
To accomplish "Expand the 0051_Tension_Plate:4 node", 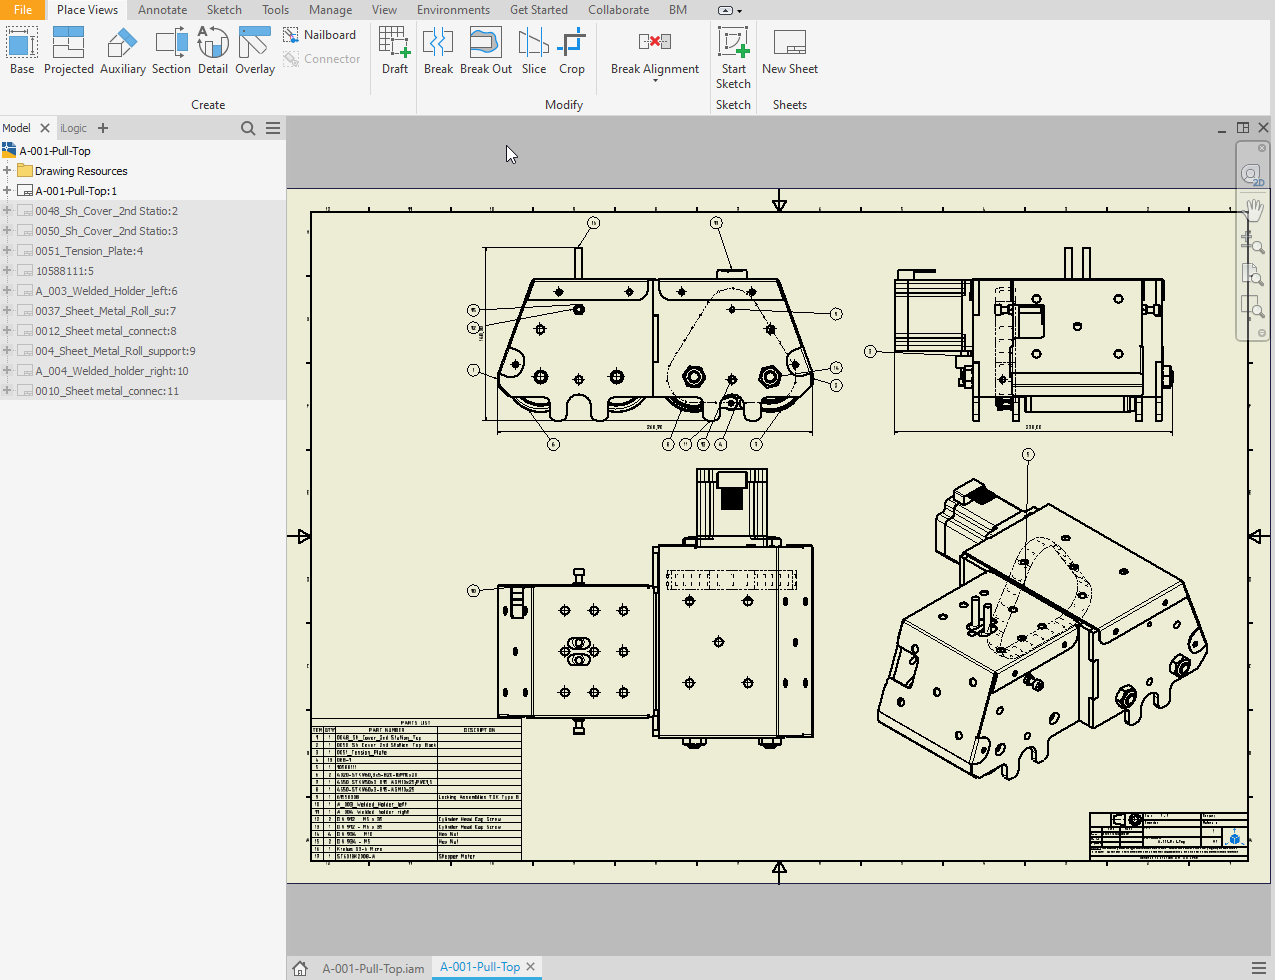I will click(x=7, y=251).
